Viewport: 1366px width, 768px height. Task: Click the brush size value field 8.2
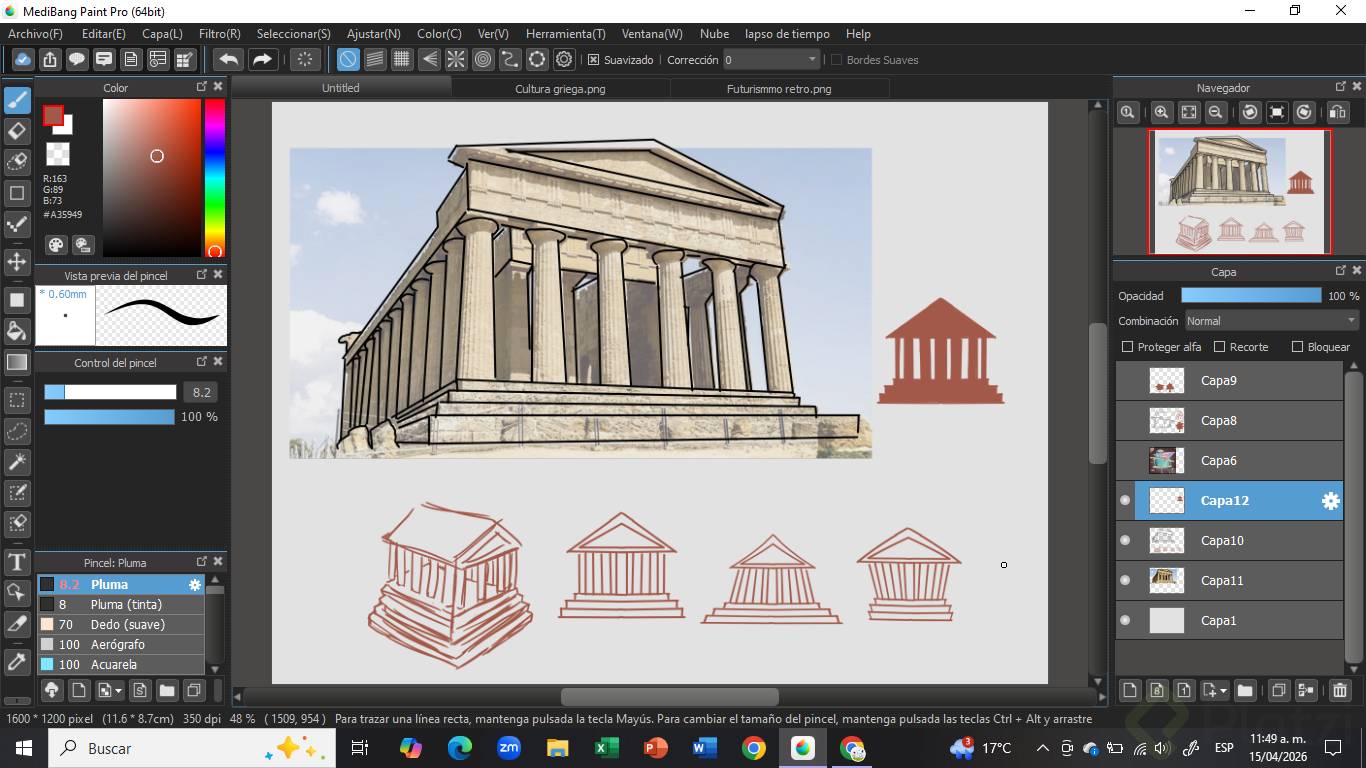(x=200, y=392)
